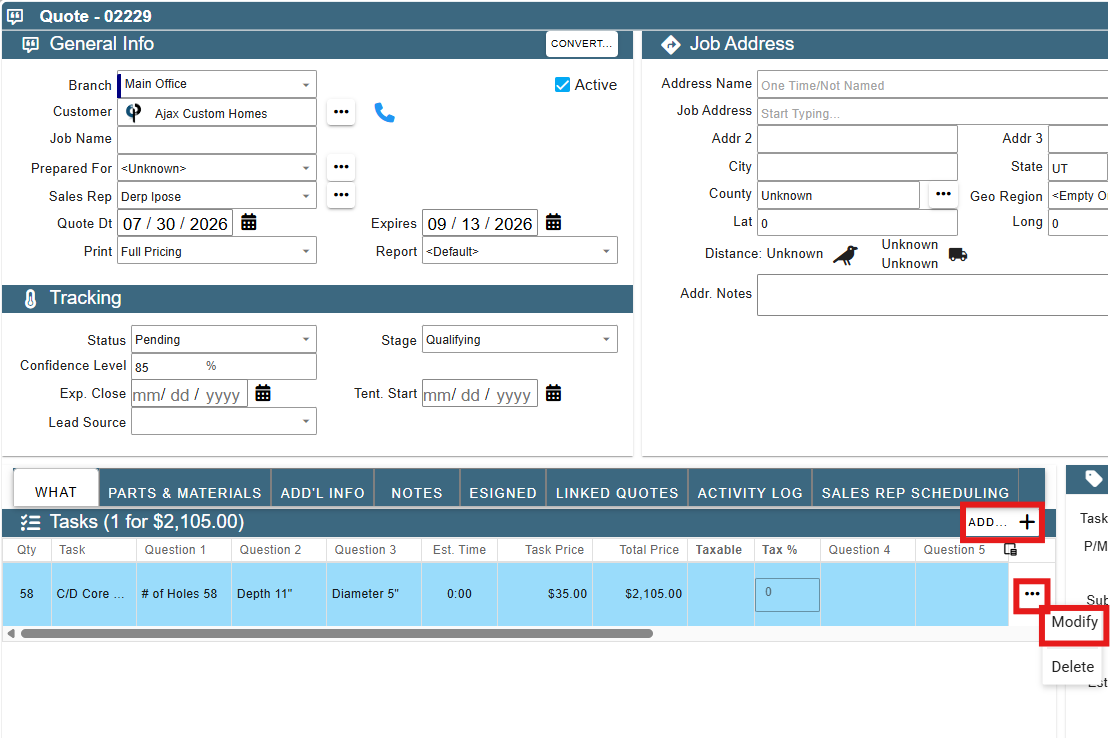
Task: Switch to the ADD'L INFO tab
Action: coord(323,489)
